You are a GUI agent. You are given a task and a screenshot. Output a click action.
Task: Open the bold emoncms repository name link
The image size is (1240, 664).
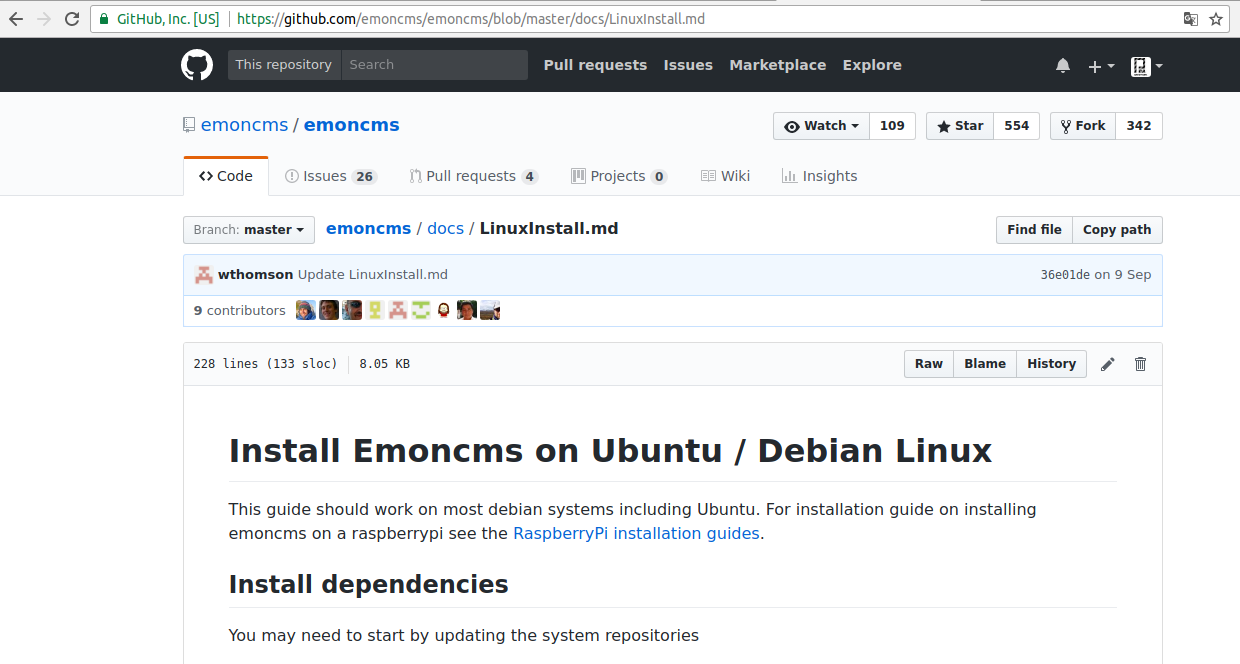[352, 125]
